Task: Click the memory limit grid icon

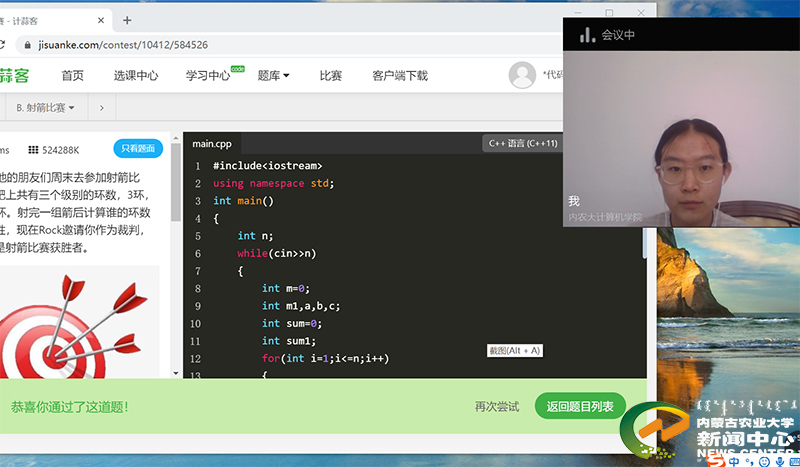Action: pyautogui.click(x=33, y=150)
